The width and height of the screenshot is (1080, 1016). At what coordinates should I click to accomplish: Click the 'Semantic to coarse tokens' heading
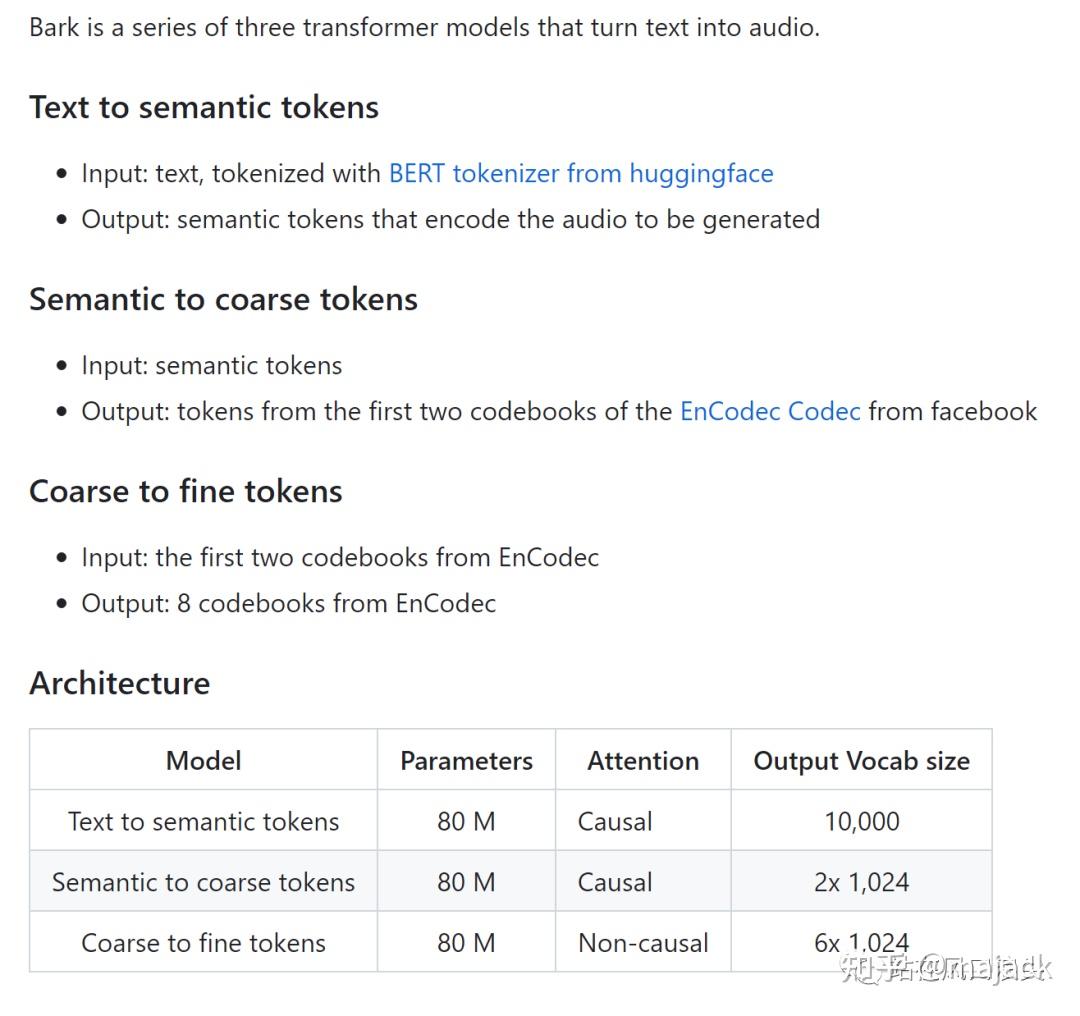223,299
